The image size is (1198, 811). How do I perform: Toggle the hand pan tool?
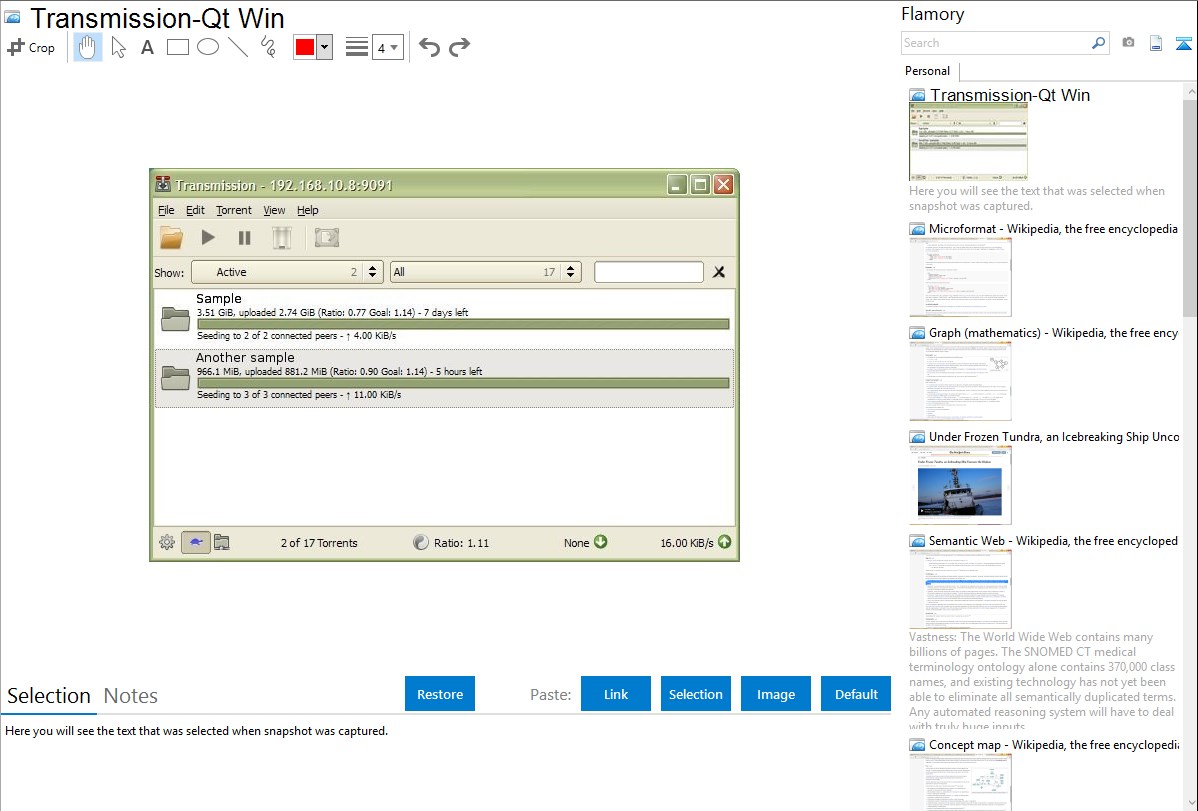coord(88,47)
